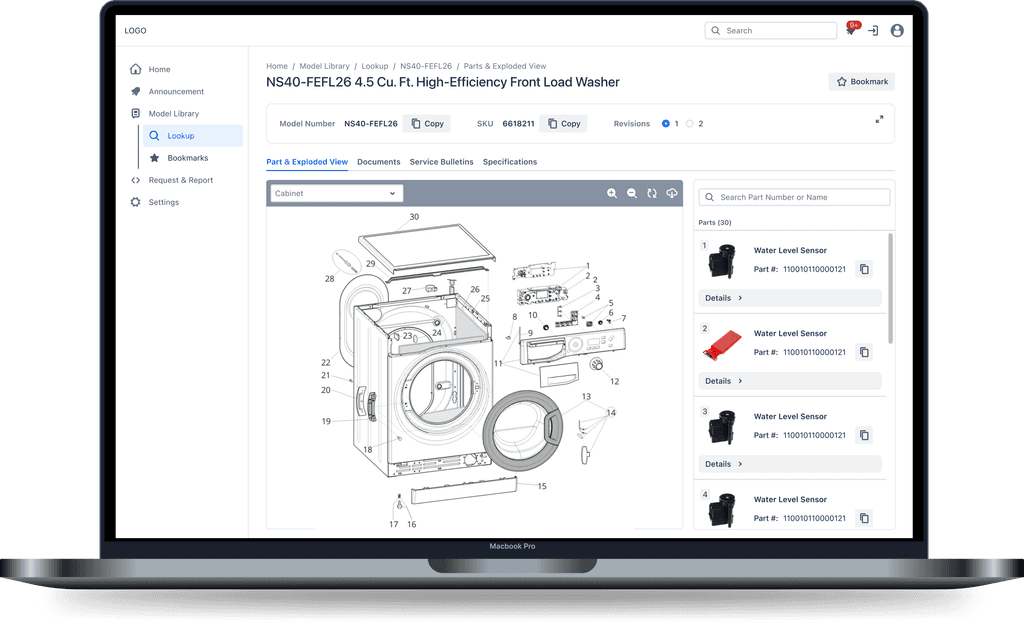Viewport: 1024px width, 625px height.
Task: Click NS40-FEFL26 in the breadcrumb
Action: [426, 66]
